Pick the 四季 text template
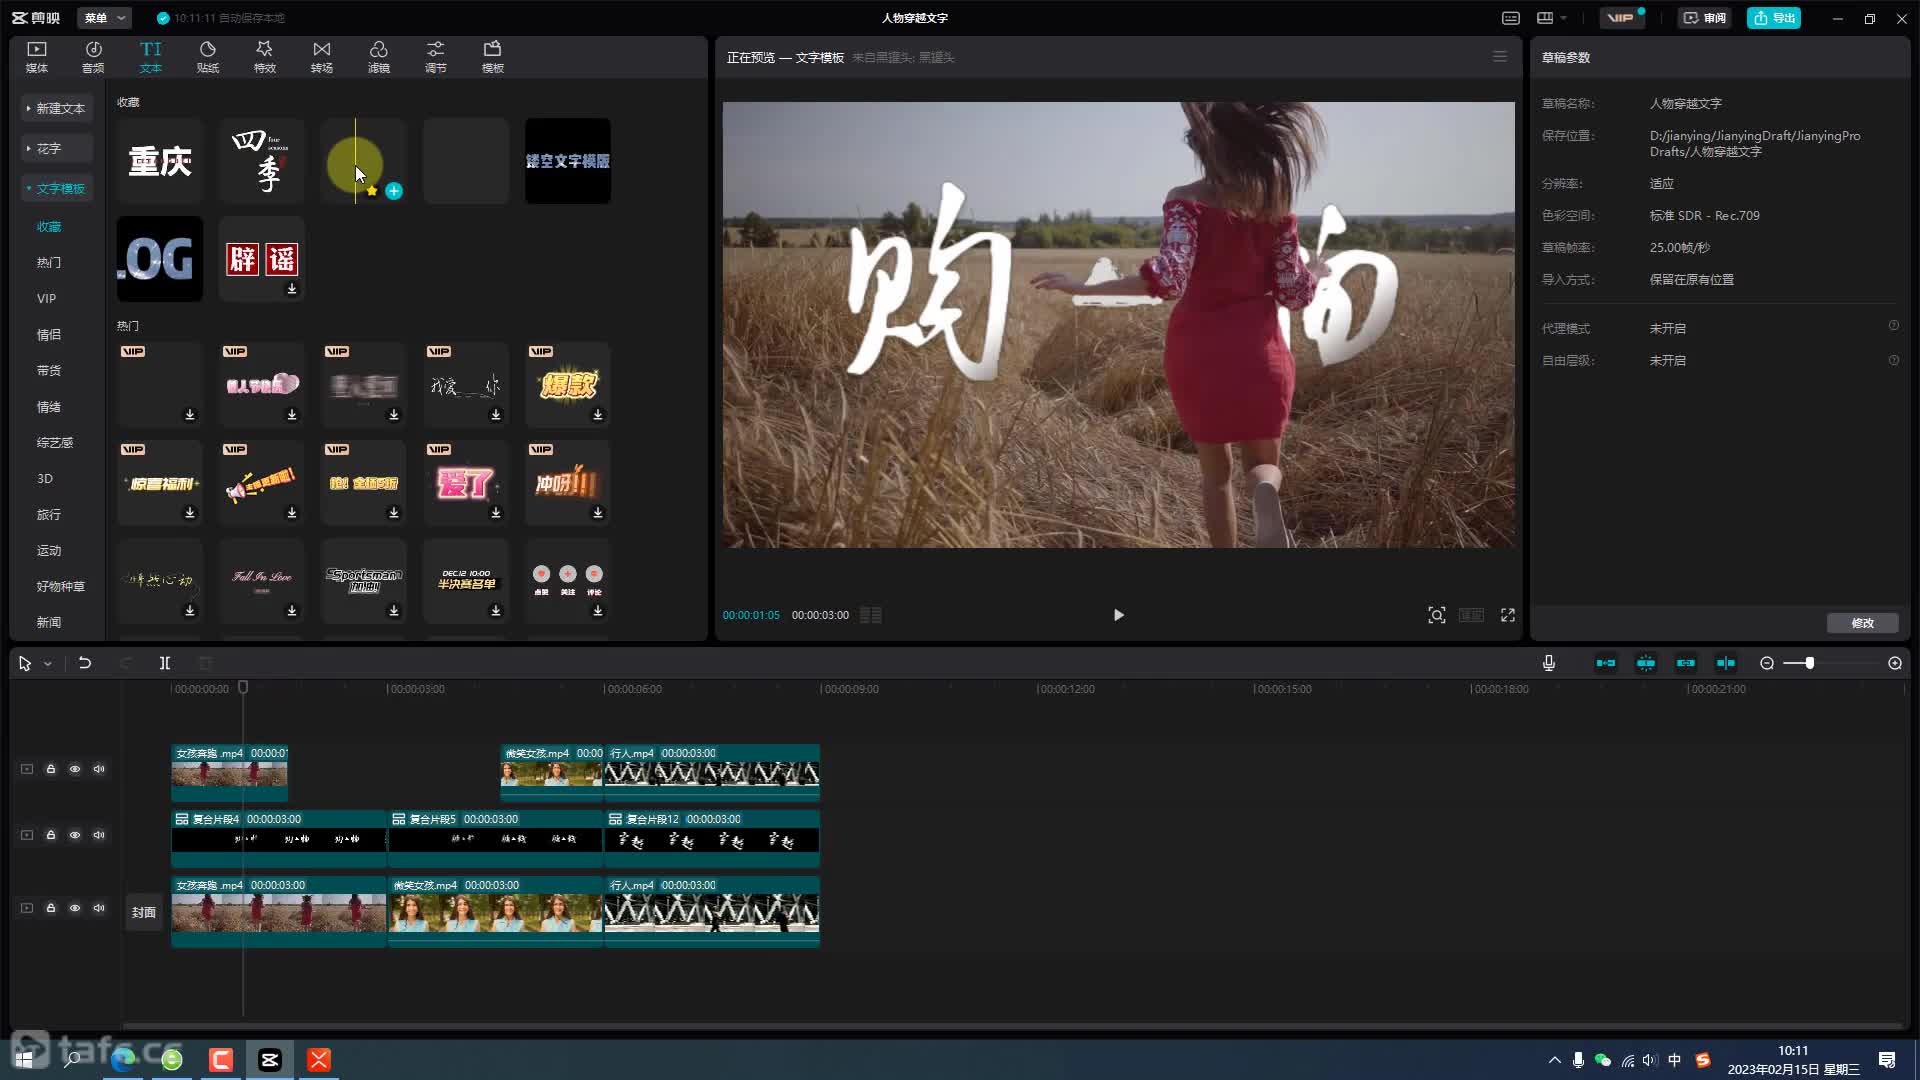This screenshot has width=1920, height=1080. click(x=262, y=161)
